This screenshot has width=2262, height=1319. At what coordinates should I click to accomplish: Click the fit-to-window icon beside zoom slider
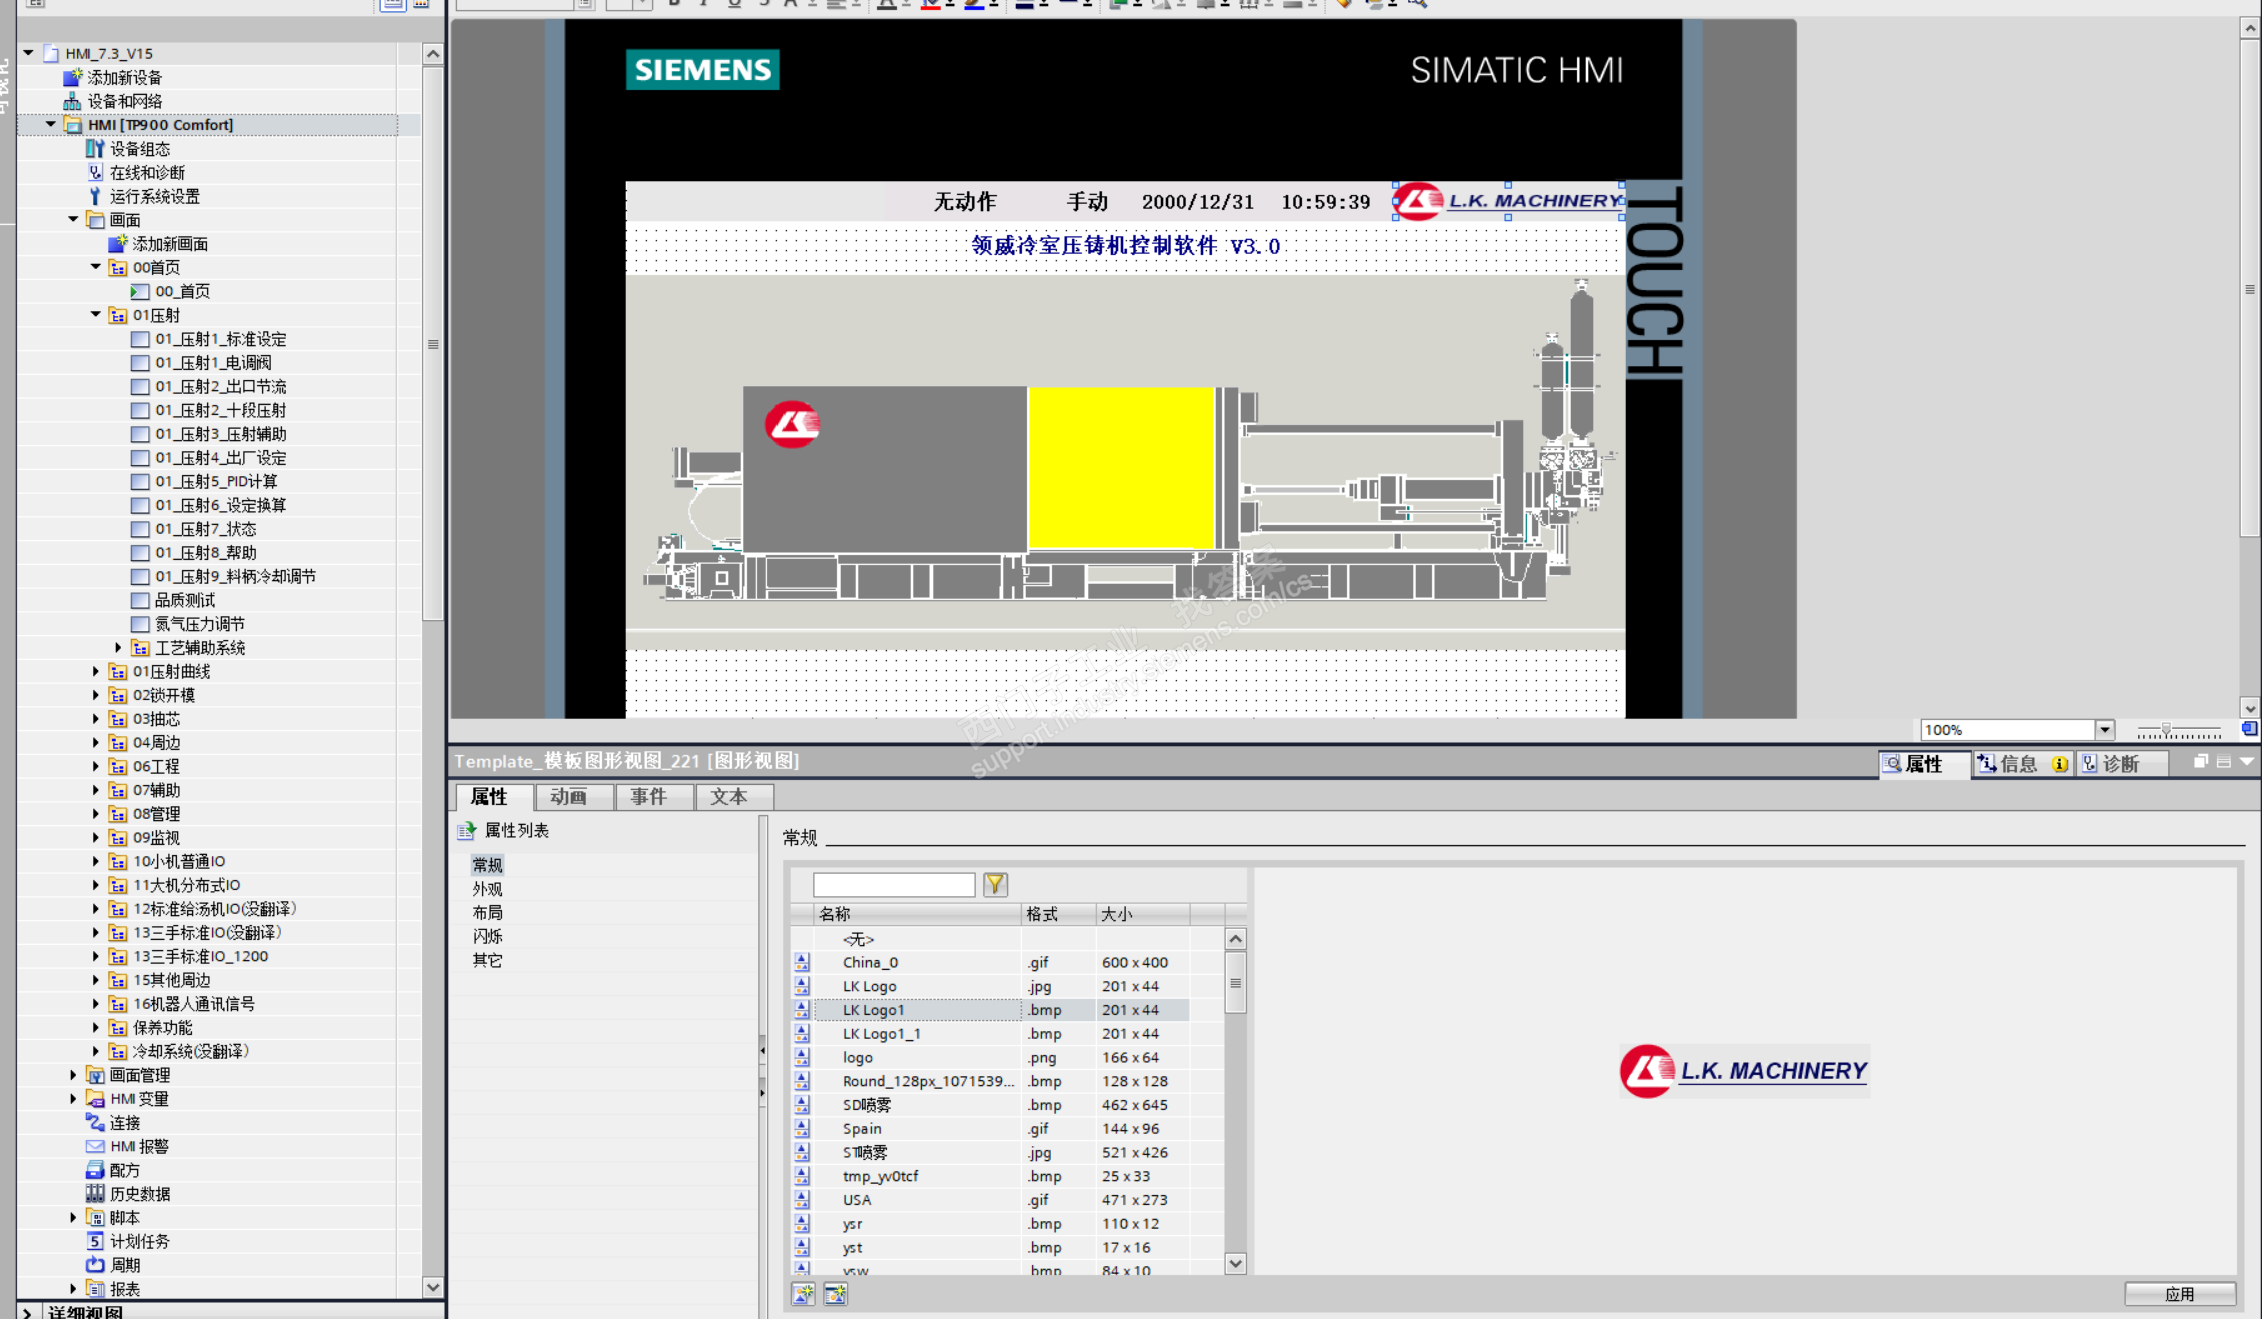point(2249,729)
